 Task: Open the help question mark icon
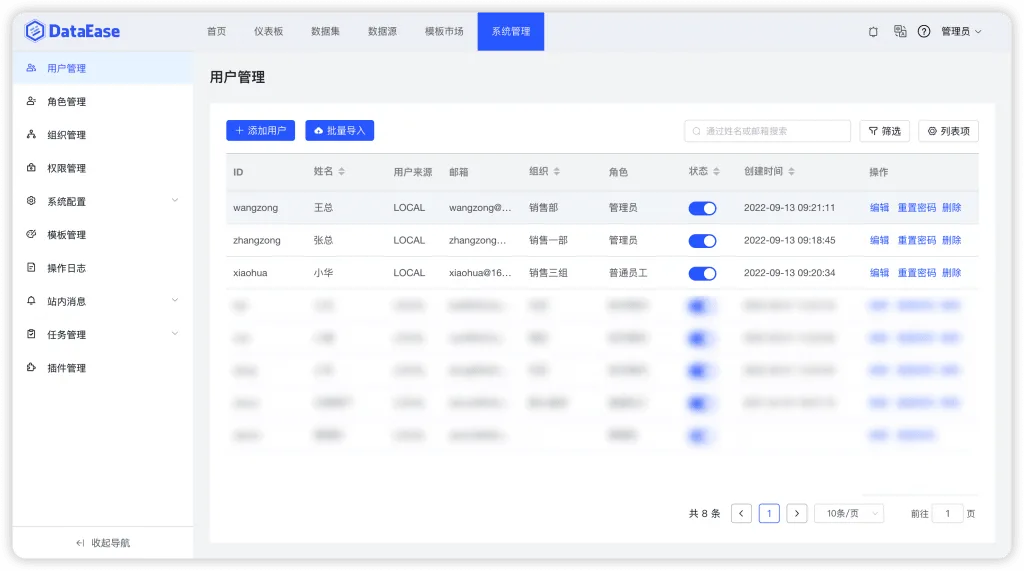(x=923, y=31)
